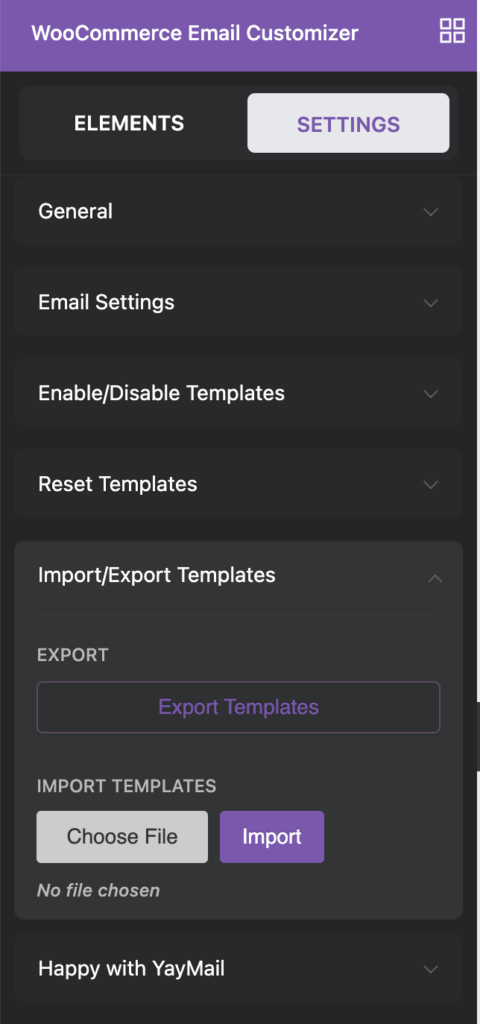Open the General settings panel title
The height and width of the screenshot is (1024, 480).
tap(75, 212)
